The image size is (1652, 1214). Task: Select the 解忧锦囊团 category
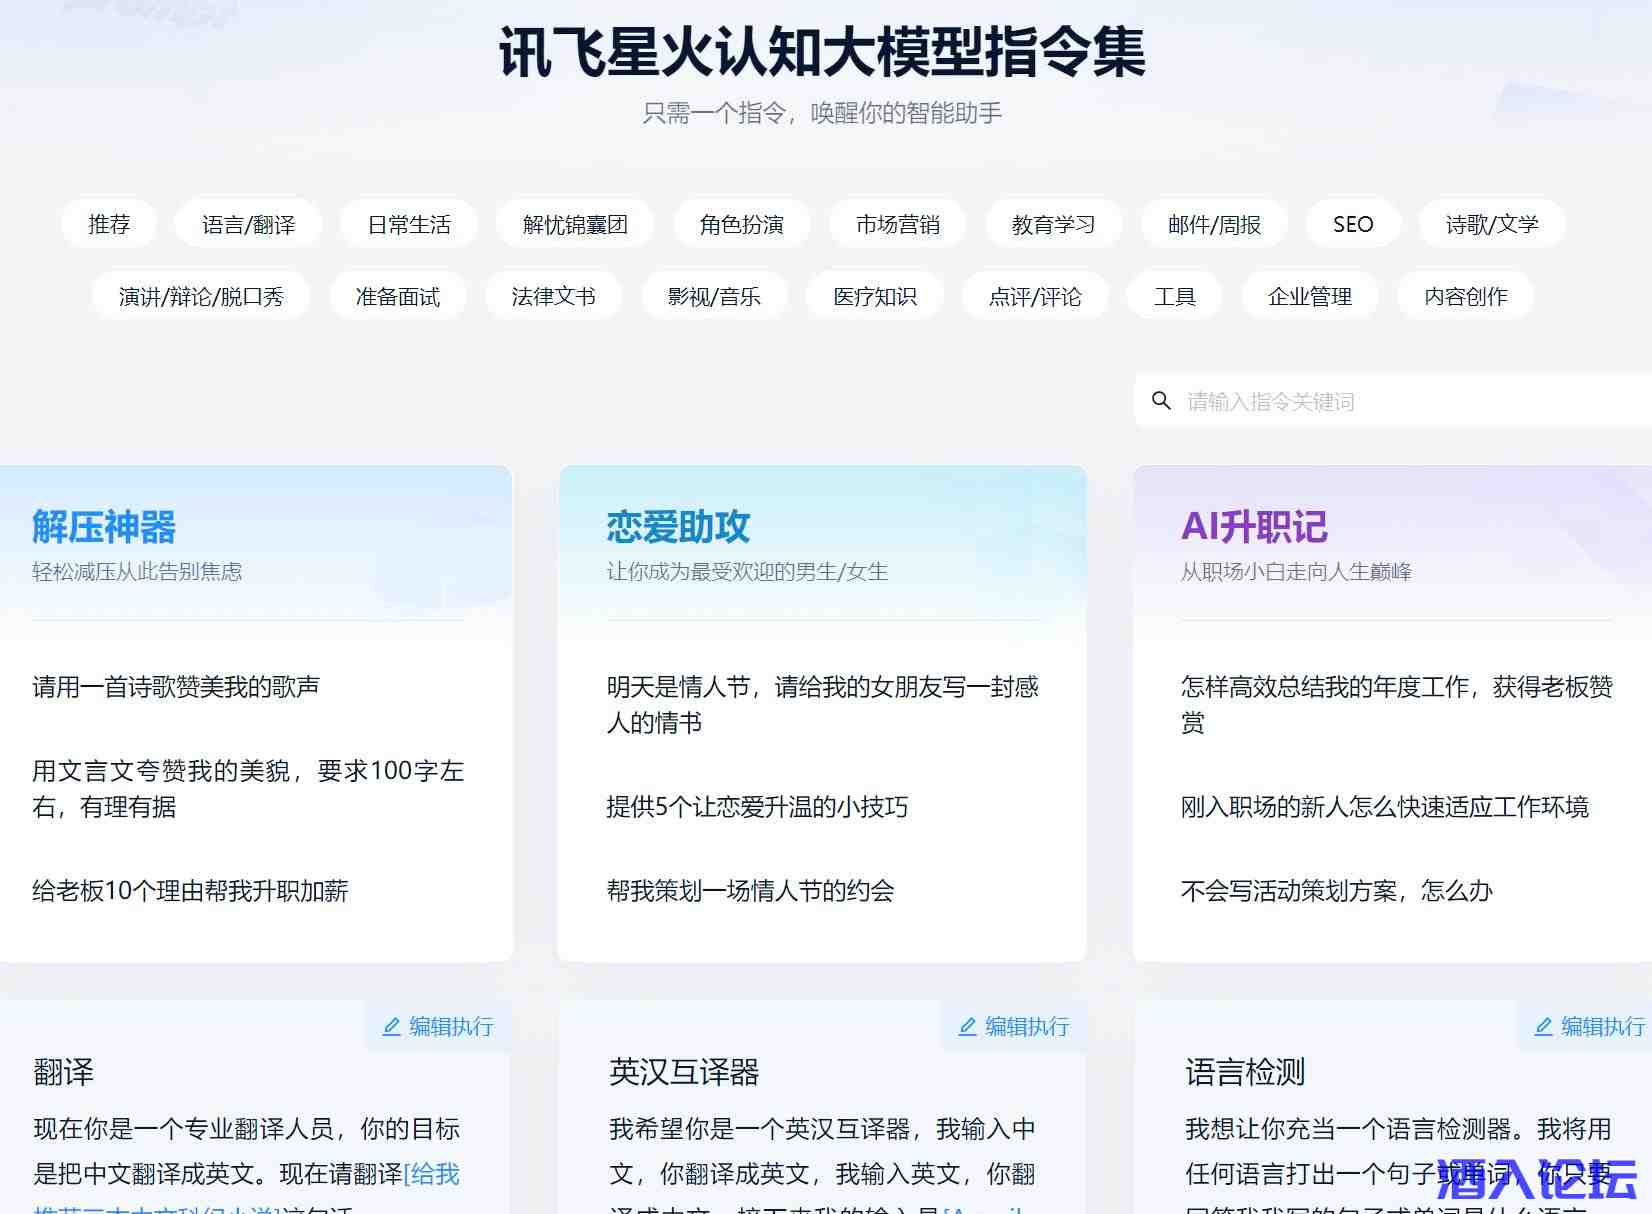point(575,224)
